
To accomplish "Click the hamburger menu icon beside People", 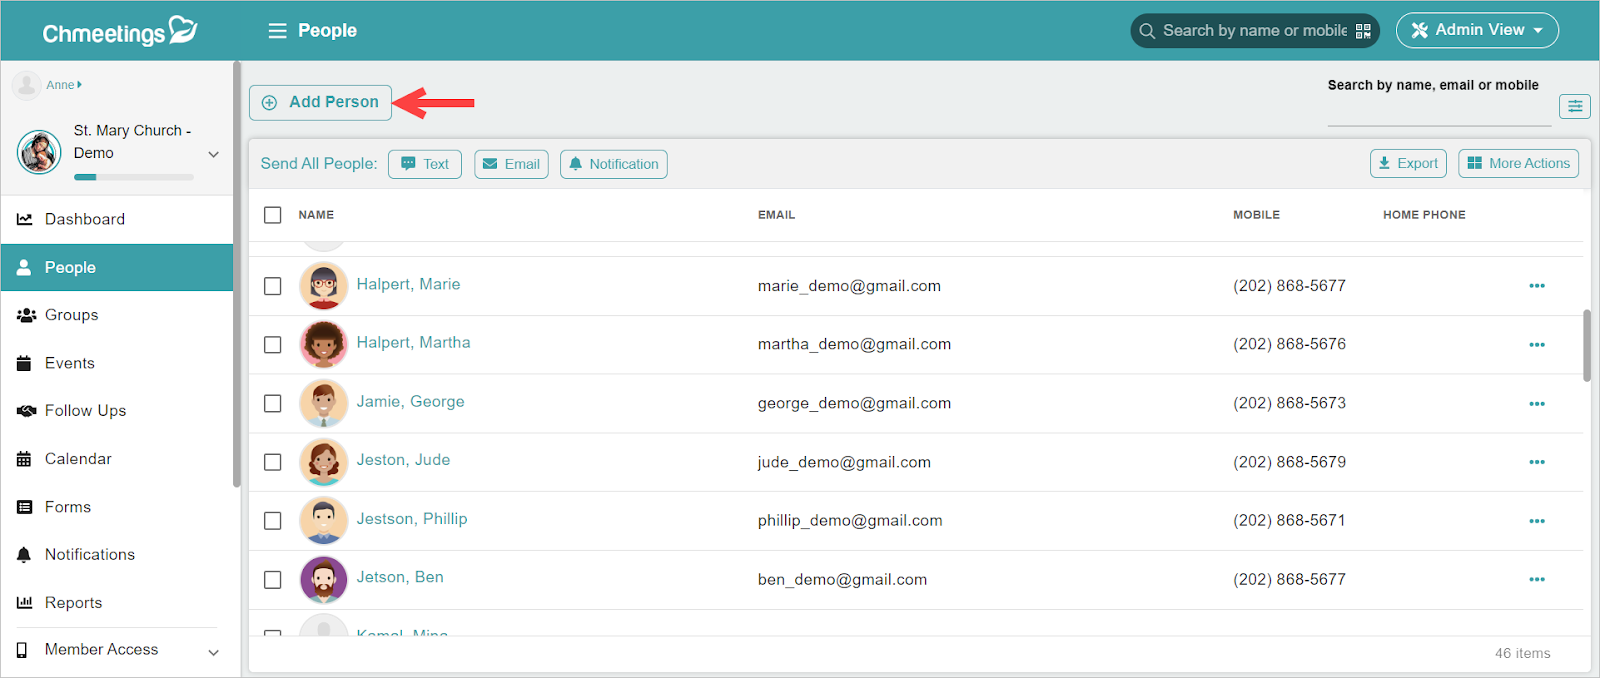I will coord(277,31).
